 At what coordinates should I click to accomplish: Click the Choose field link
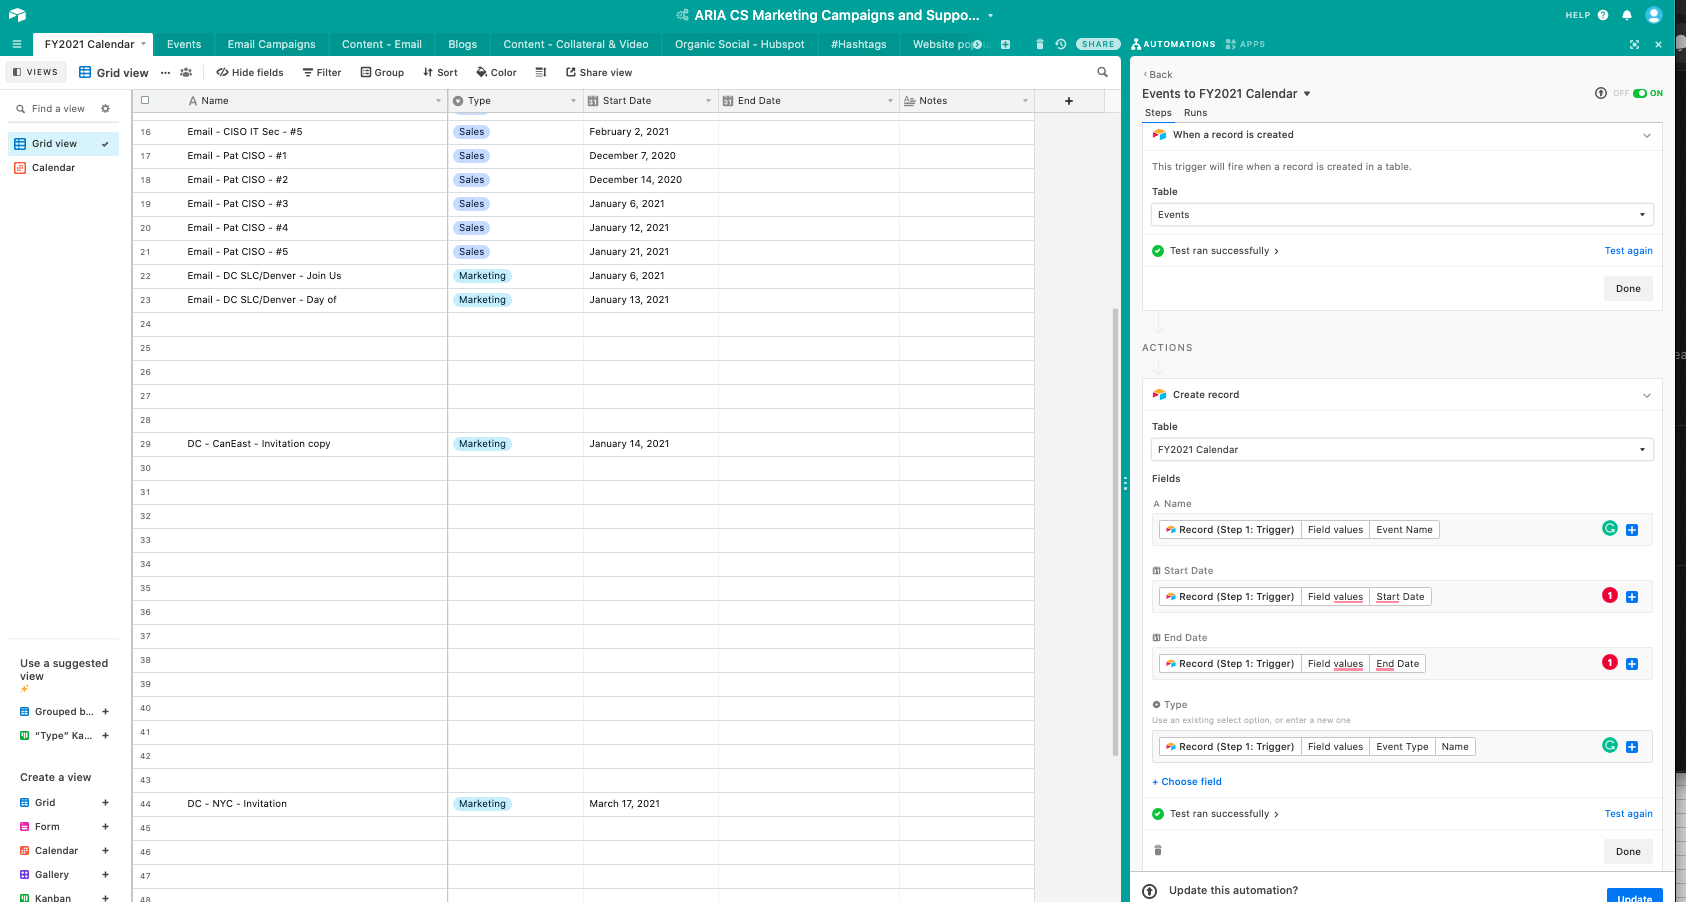pos(1187,782)
